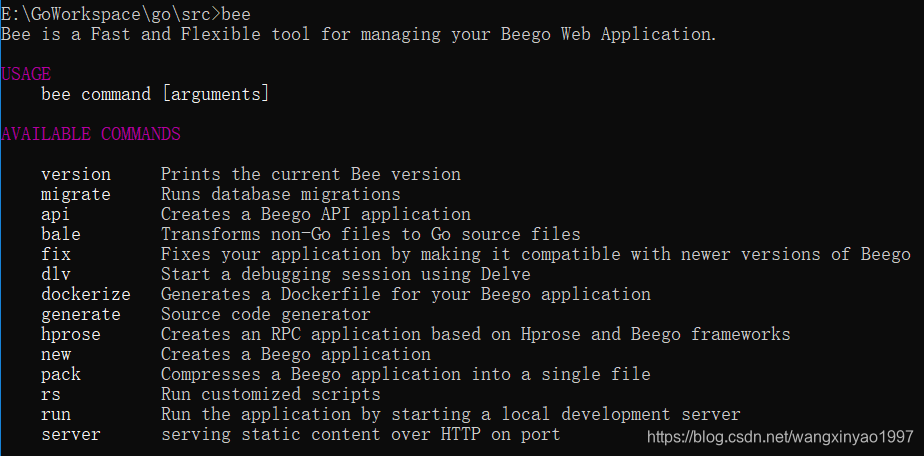Screen dimensions: 924x456
Task: Open the blog.csdn.net watermark URL
Action: [780, 437]
